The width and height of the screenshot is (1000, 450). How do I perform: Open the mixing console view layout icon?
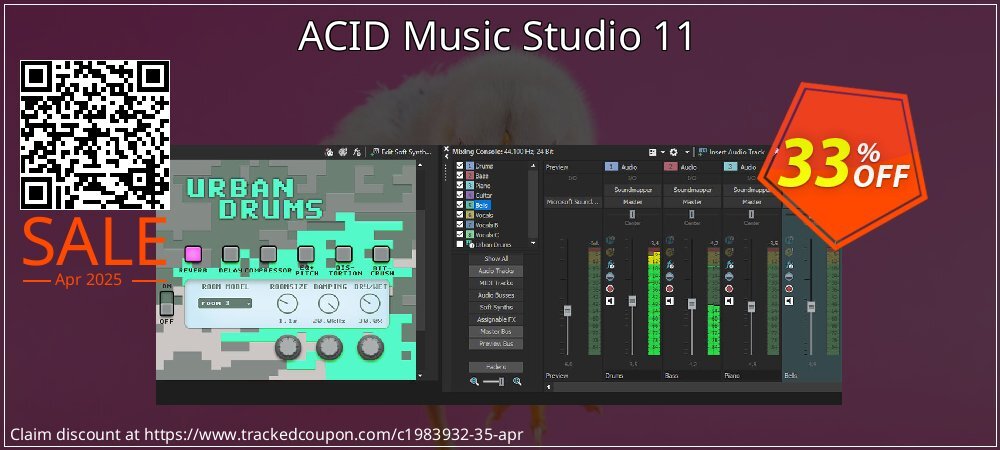(652, 152)
